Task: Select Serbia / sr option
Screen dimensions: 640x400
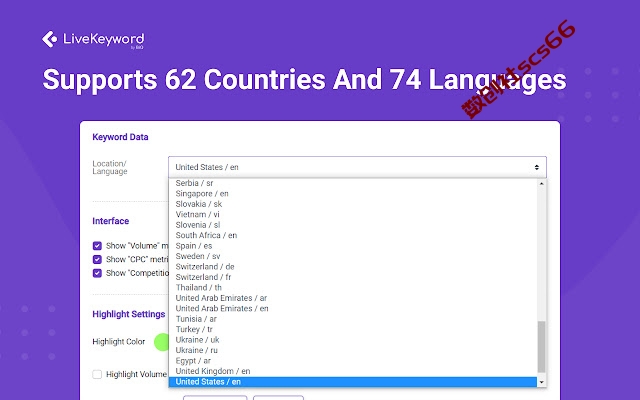Action: click(353, 183)
